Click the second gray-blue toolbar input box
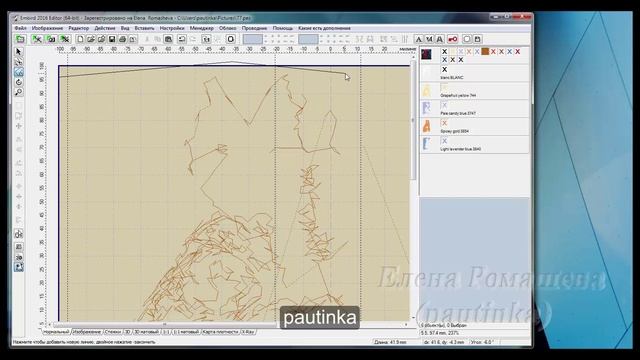This screenshot has width=640, height=360. [308, 39]
